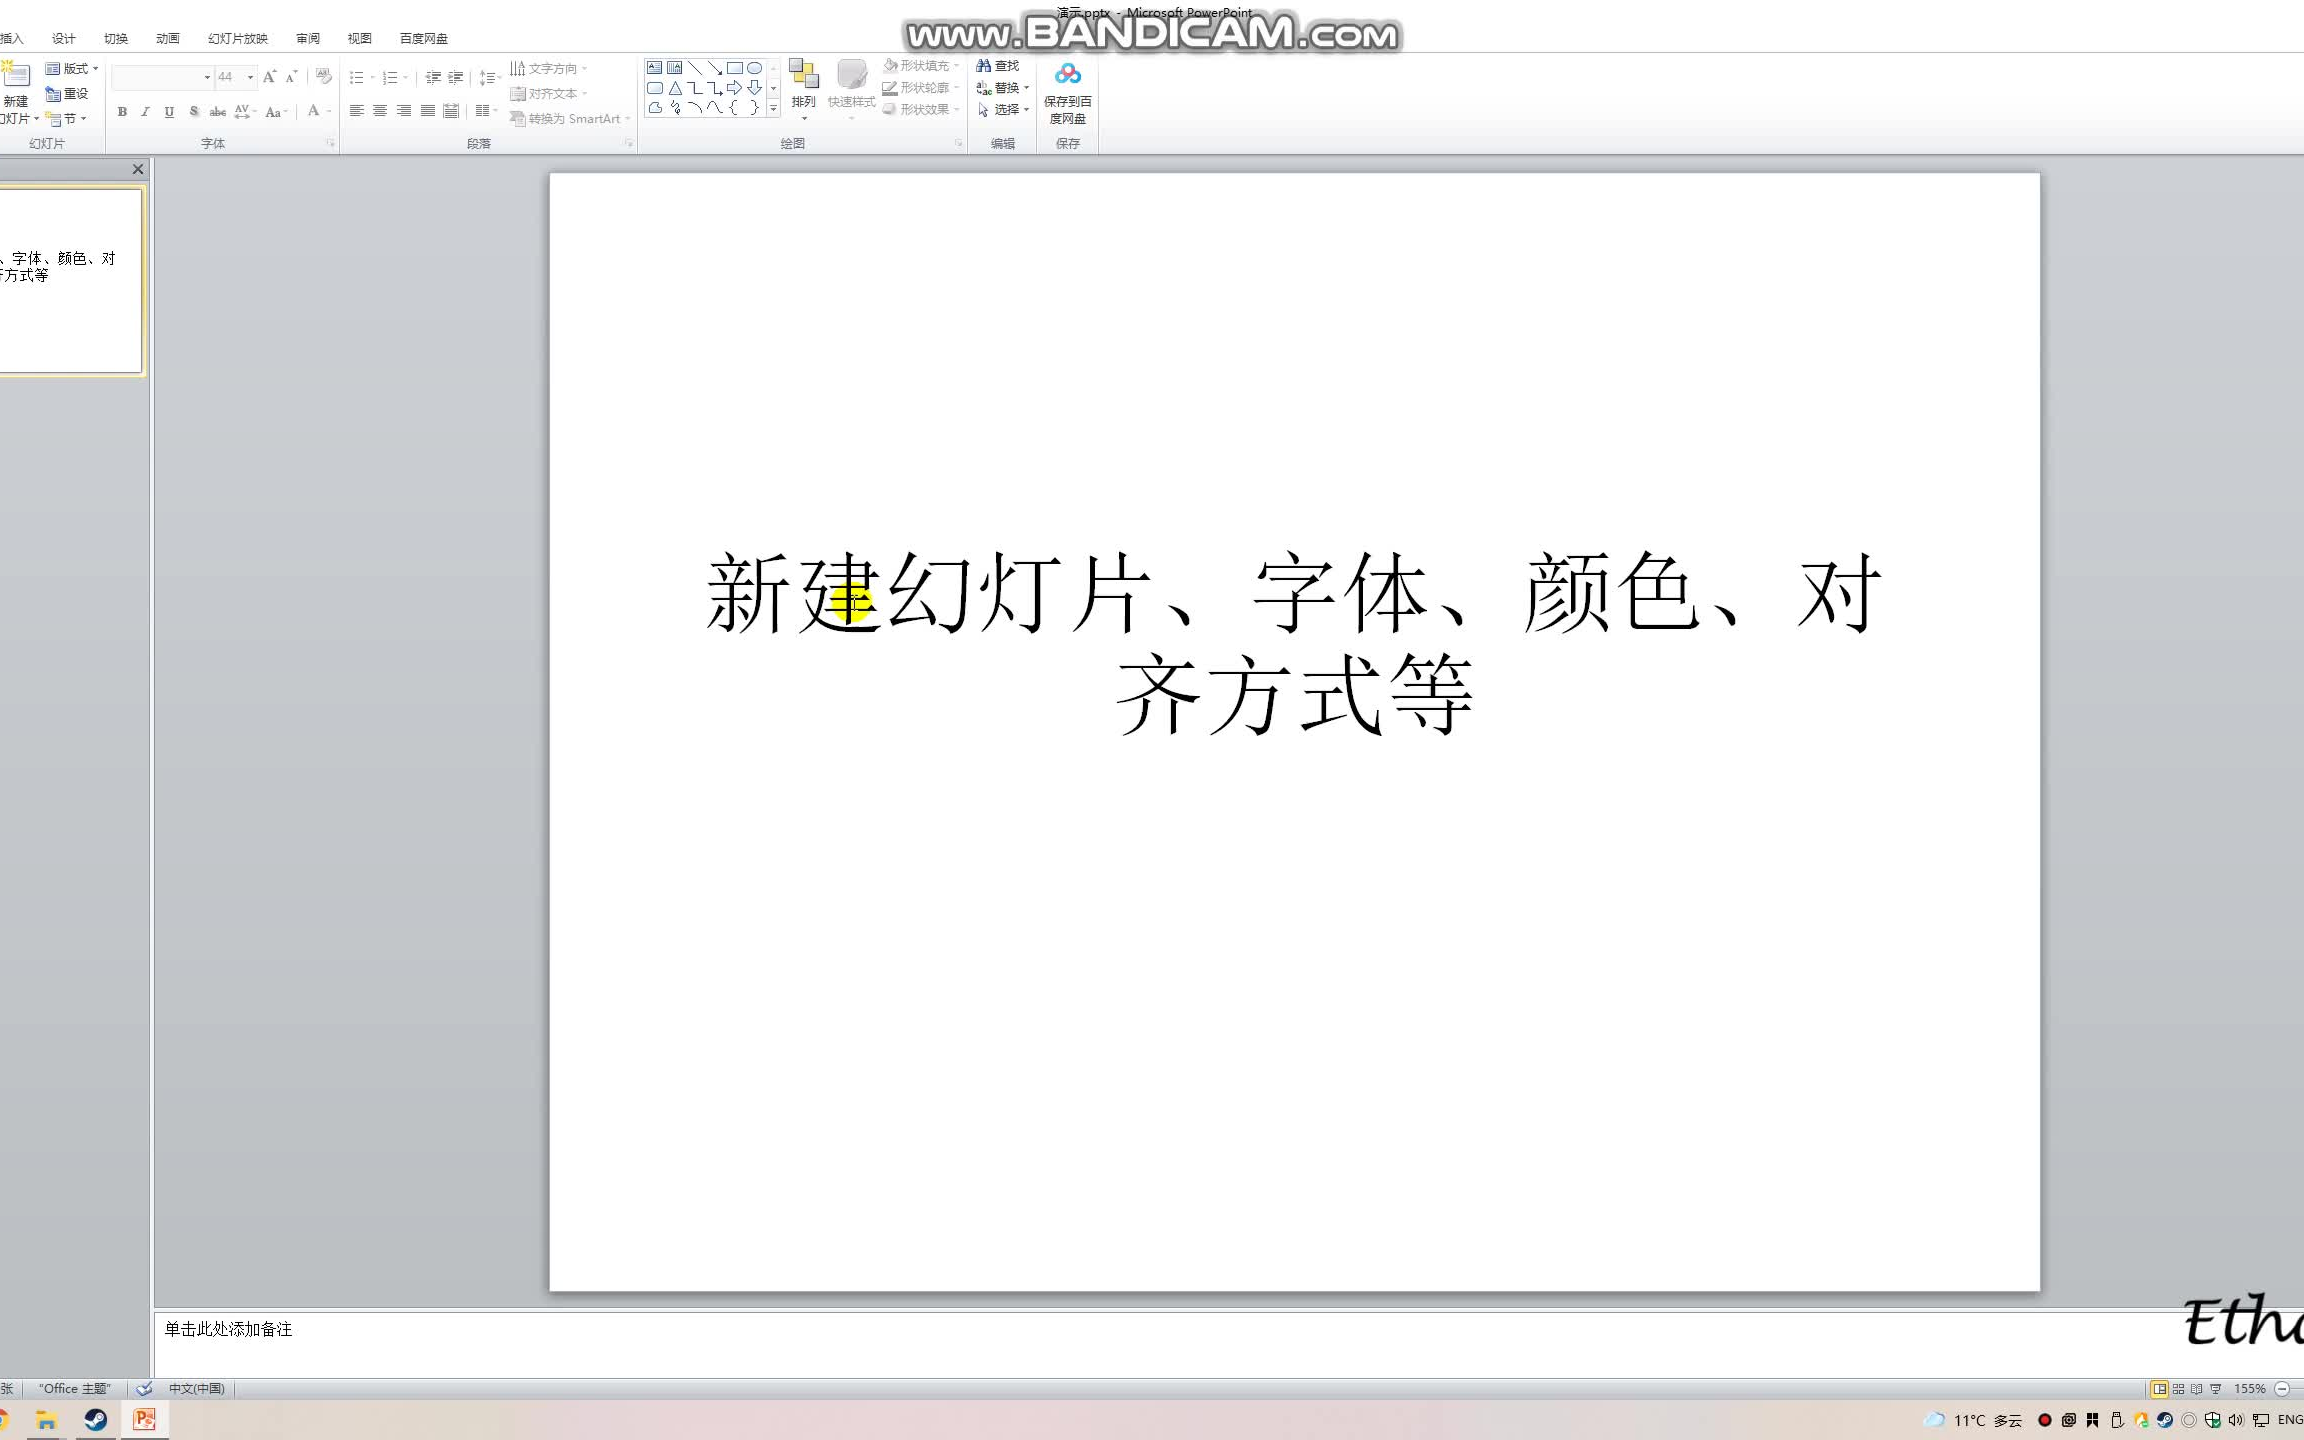The height and width of the screenshot is (1440, 2304).
Task: Run spell check from status bar
Action: click(144, 1389)
